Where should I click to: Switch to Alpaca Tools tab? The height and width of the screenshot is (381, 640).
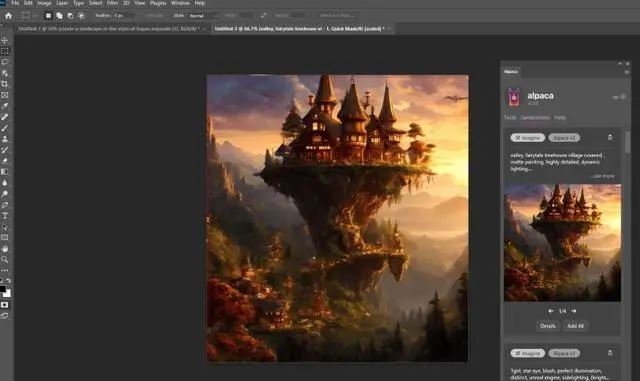(510, 118)
